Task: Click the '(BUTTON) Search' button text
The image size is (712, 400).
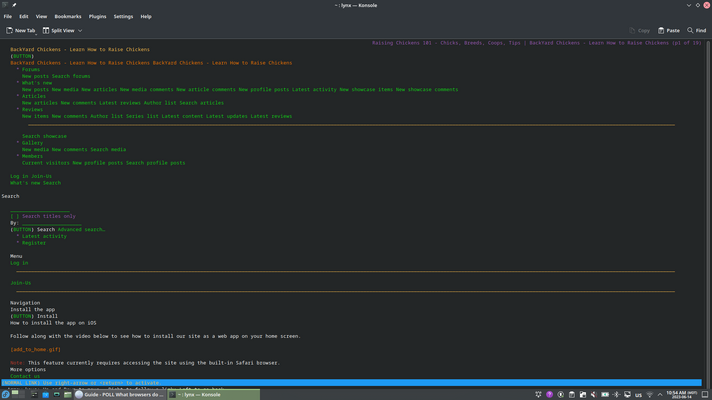Action: pos(33,229)
